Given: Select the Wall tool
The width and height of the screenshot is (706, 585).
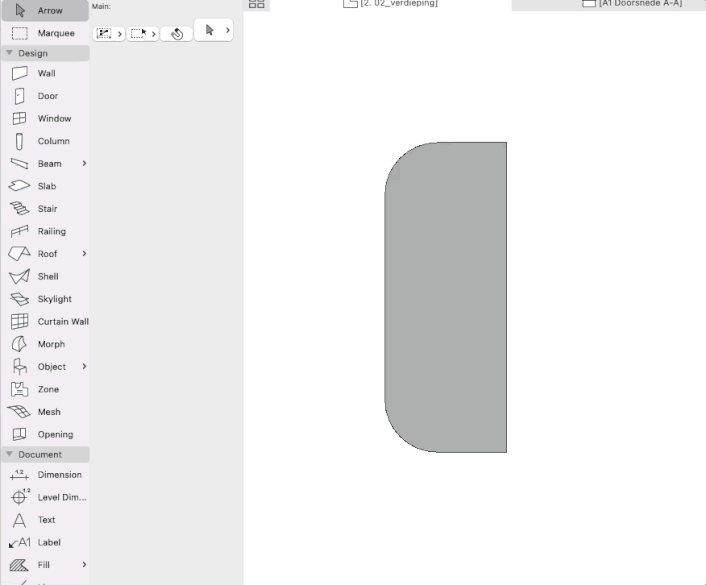Looking at the screenshot, I should click(45, 73).
